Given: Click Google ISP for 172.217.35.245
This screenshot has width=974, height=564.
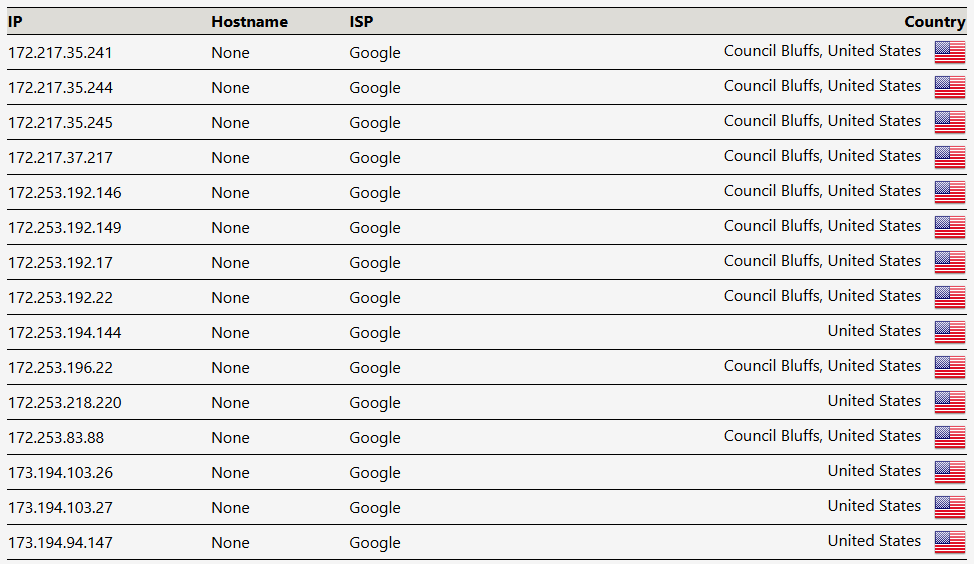Looking at the screenshot, I should pyautogui.click(x=375, y=123).
